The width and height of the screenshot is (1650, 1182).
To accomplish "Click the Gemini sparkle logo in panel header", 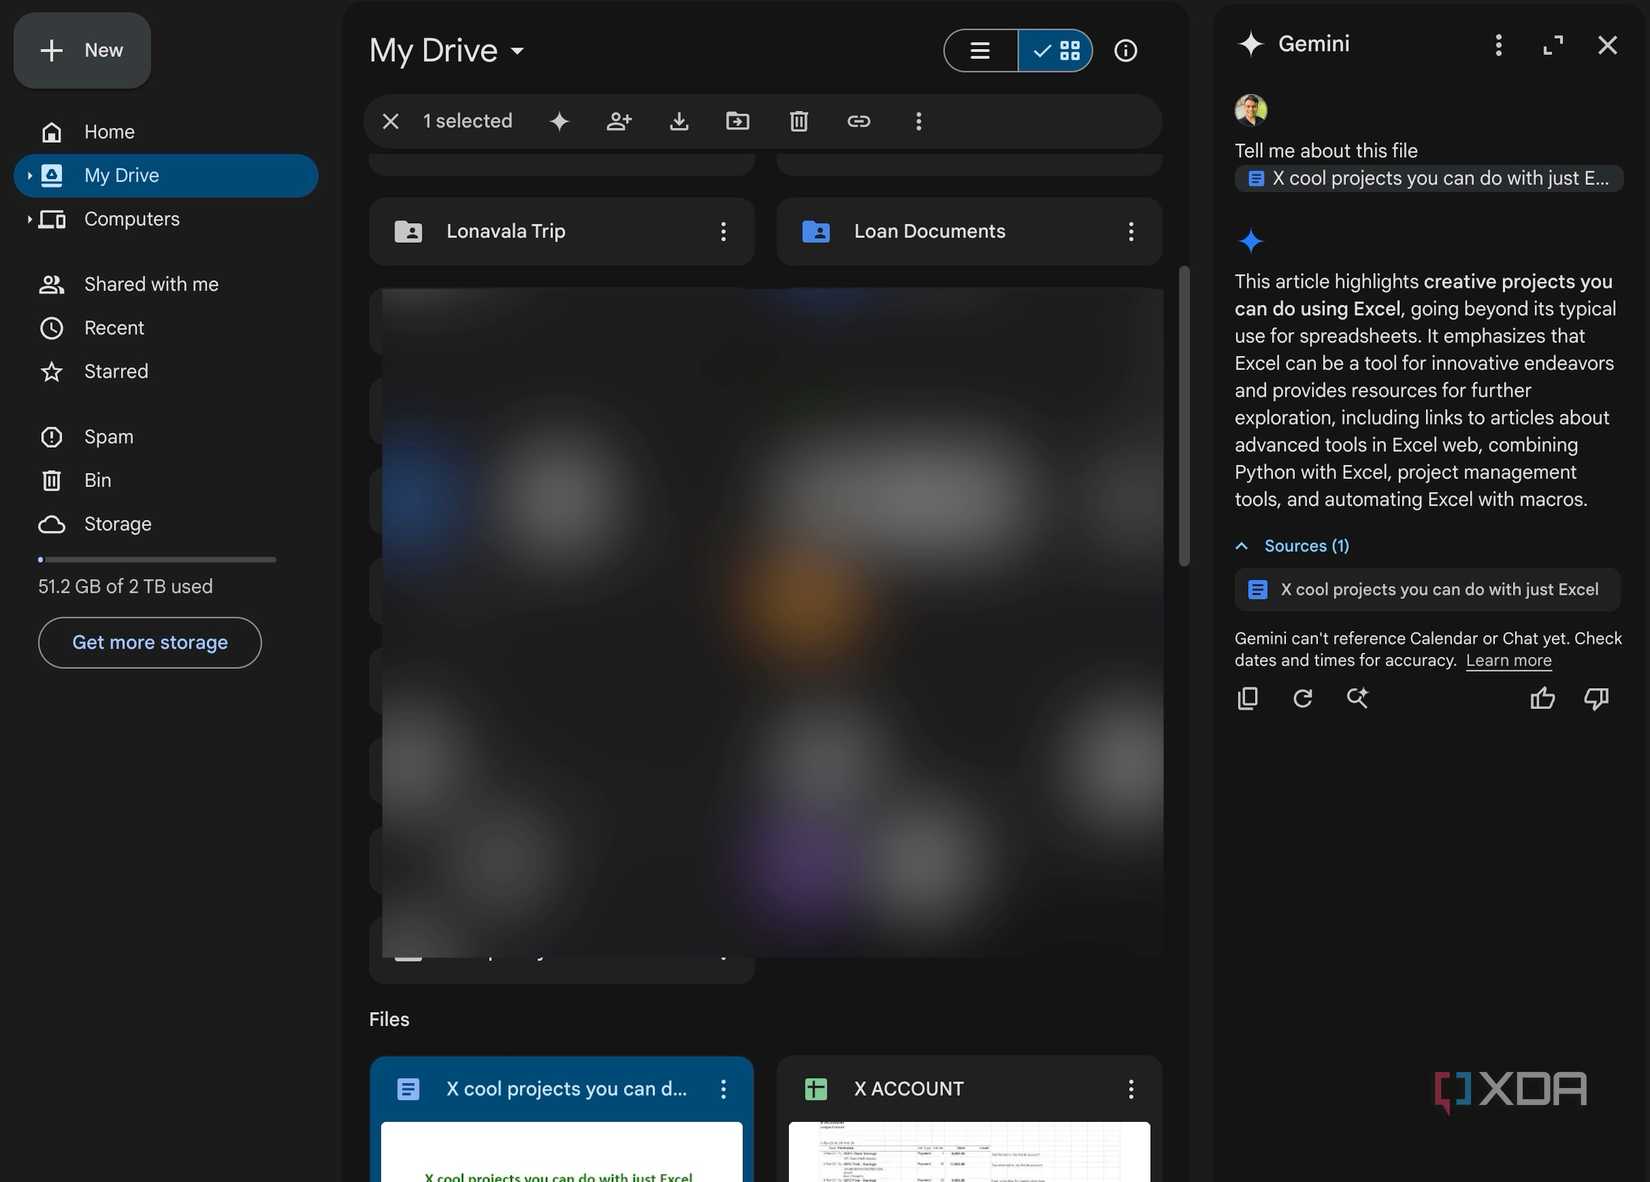I will click(x=1251, y=44).
